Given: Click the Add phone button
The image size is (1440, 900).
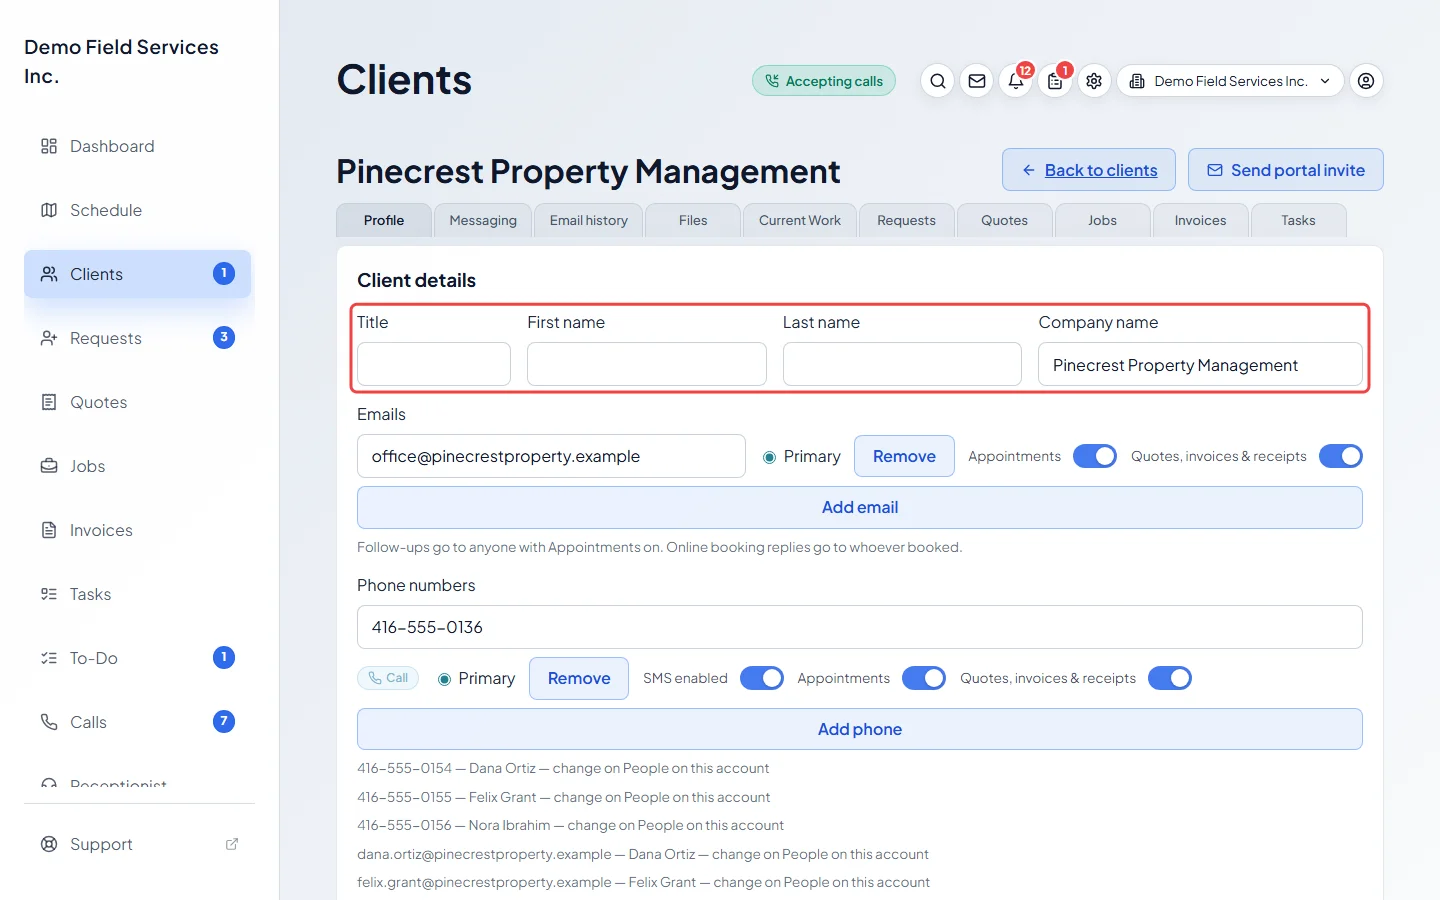Looking at the screenshot, I should (x=860, y=729).
